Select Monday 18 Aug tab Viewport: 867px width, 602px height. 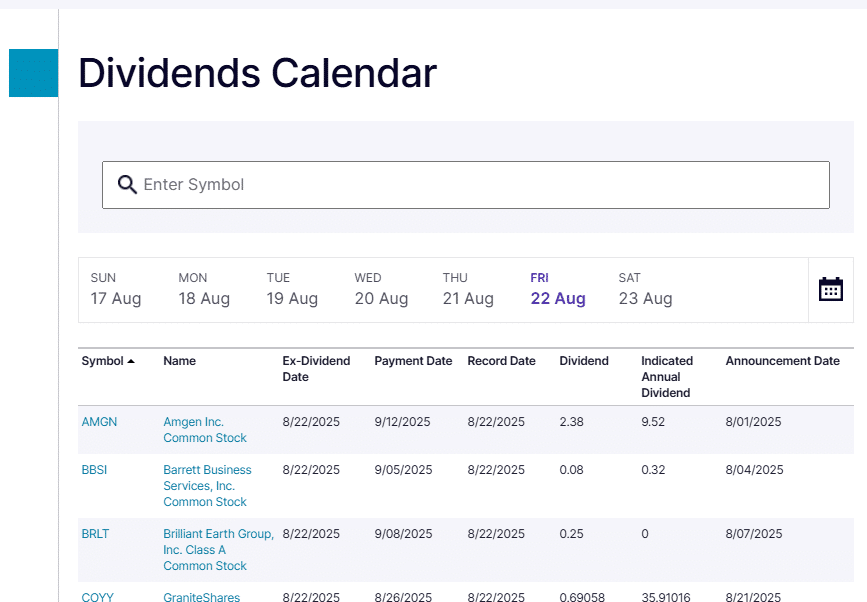[x=204, y=289]
